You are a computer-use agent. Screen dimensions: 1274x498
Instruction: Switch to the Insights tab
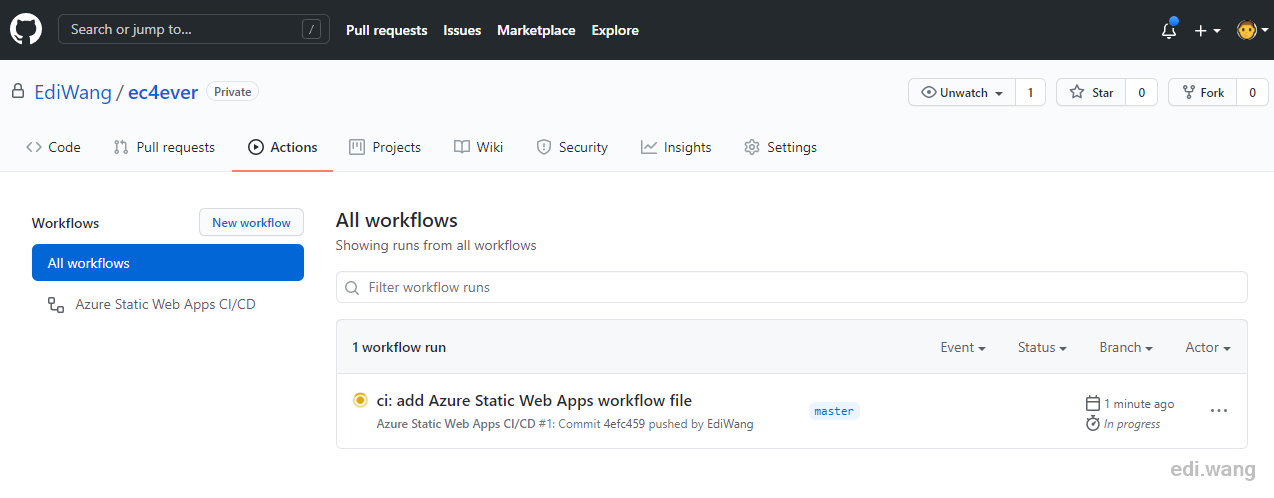click(x=677, y=147)
